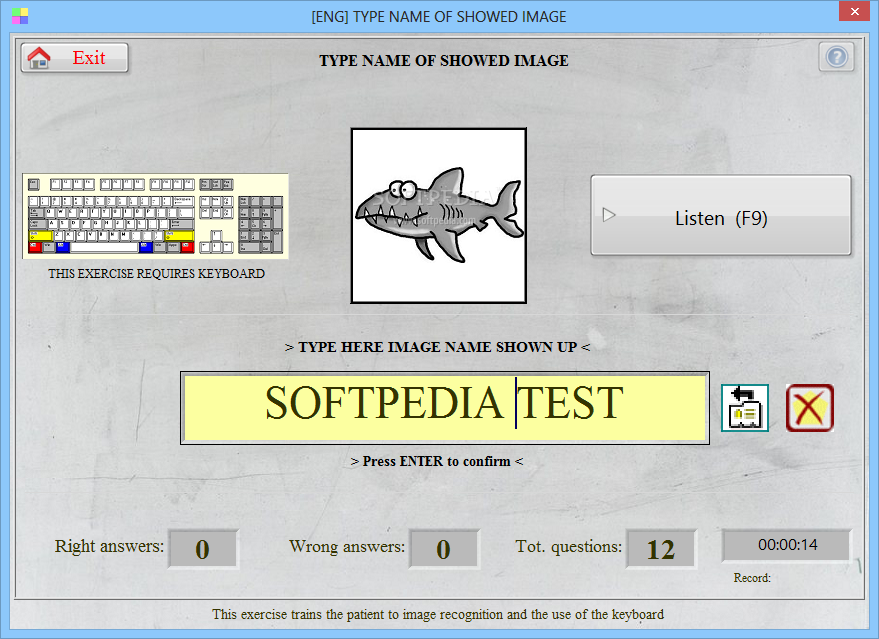879x639 pixels.
Task: Click the timer showing 00:00:14
Action: click(x=787, y=545)
